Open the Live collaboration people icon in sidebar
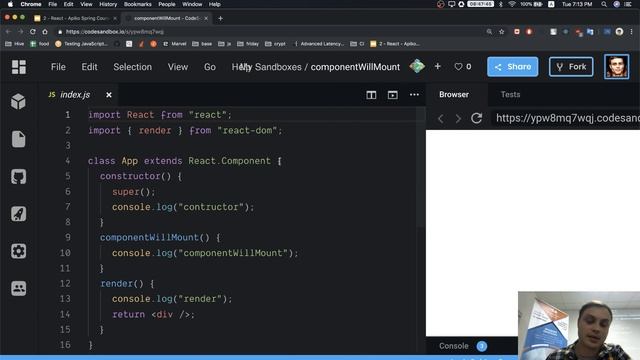 18,288
